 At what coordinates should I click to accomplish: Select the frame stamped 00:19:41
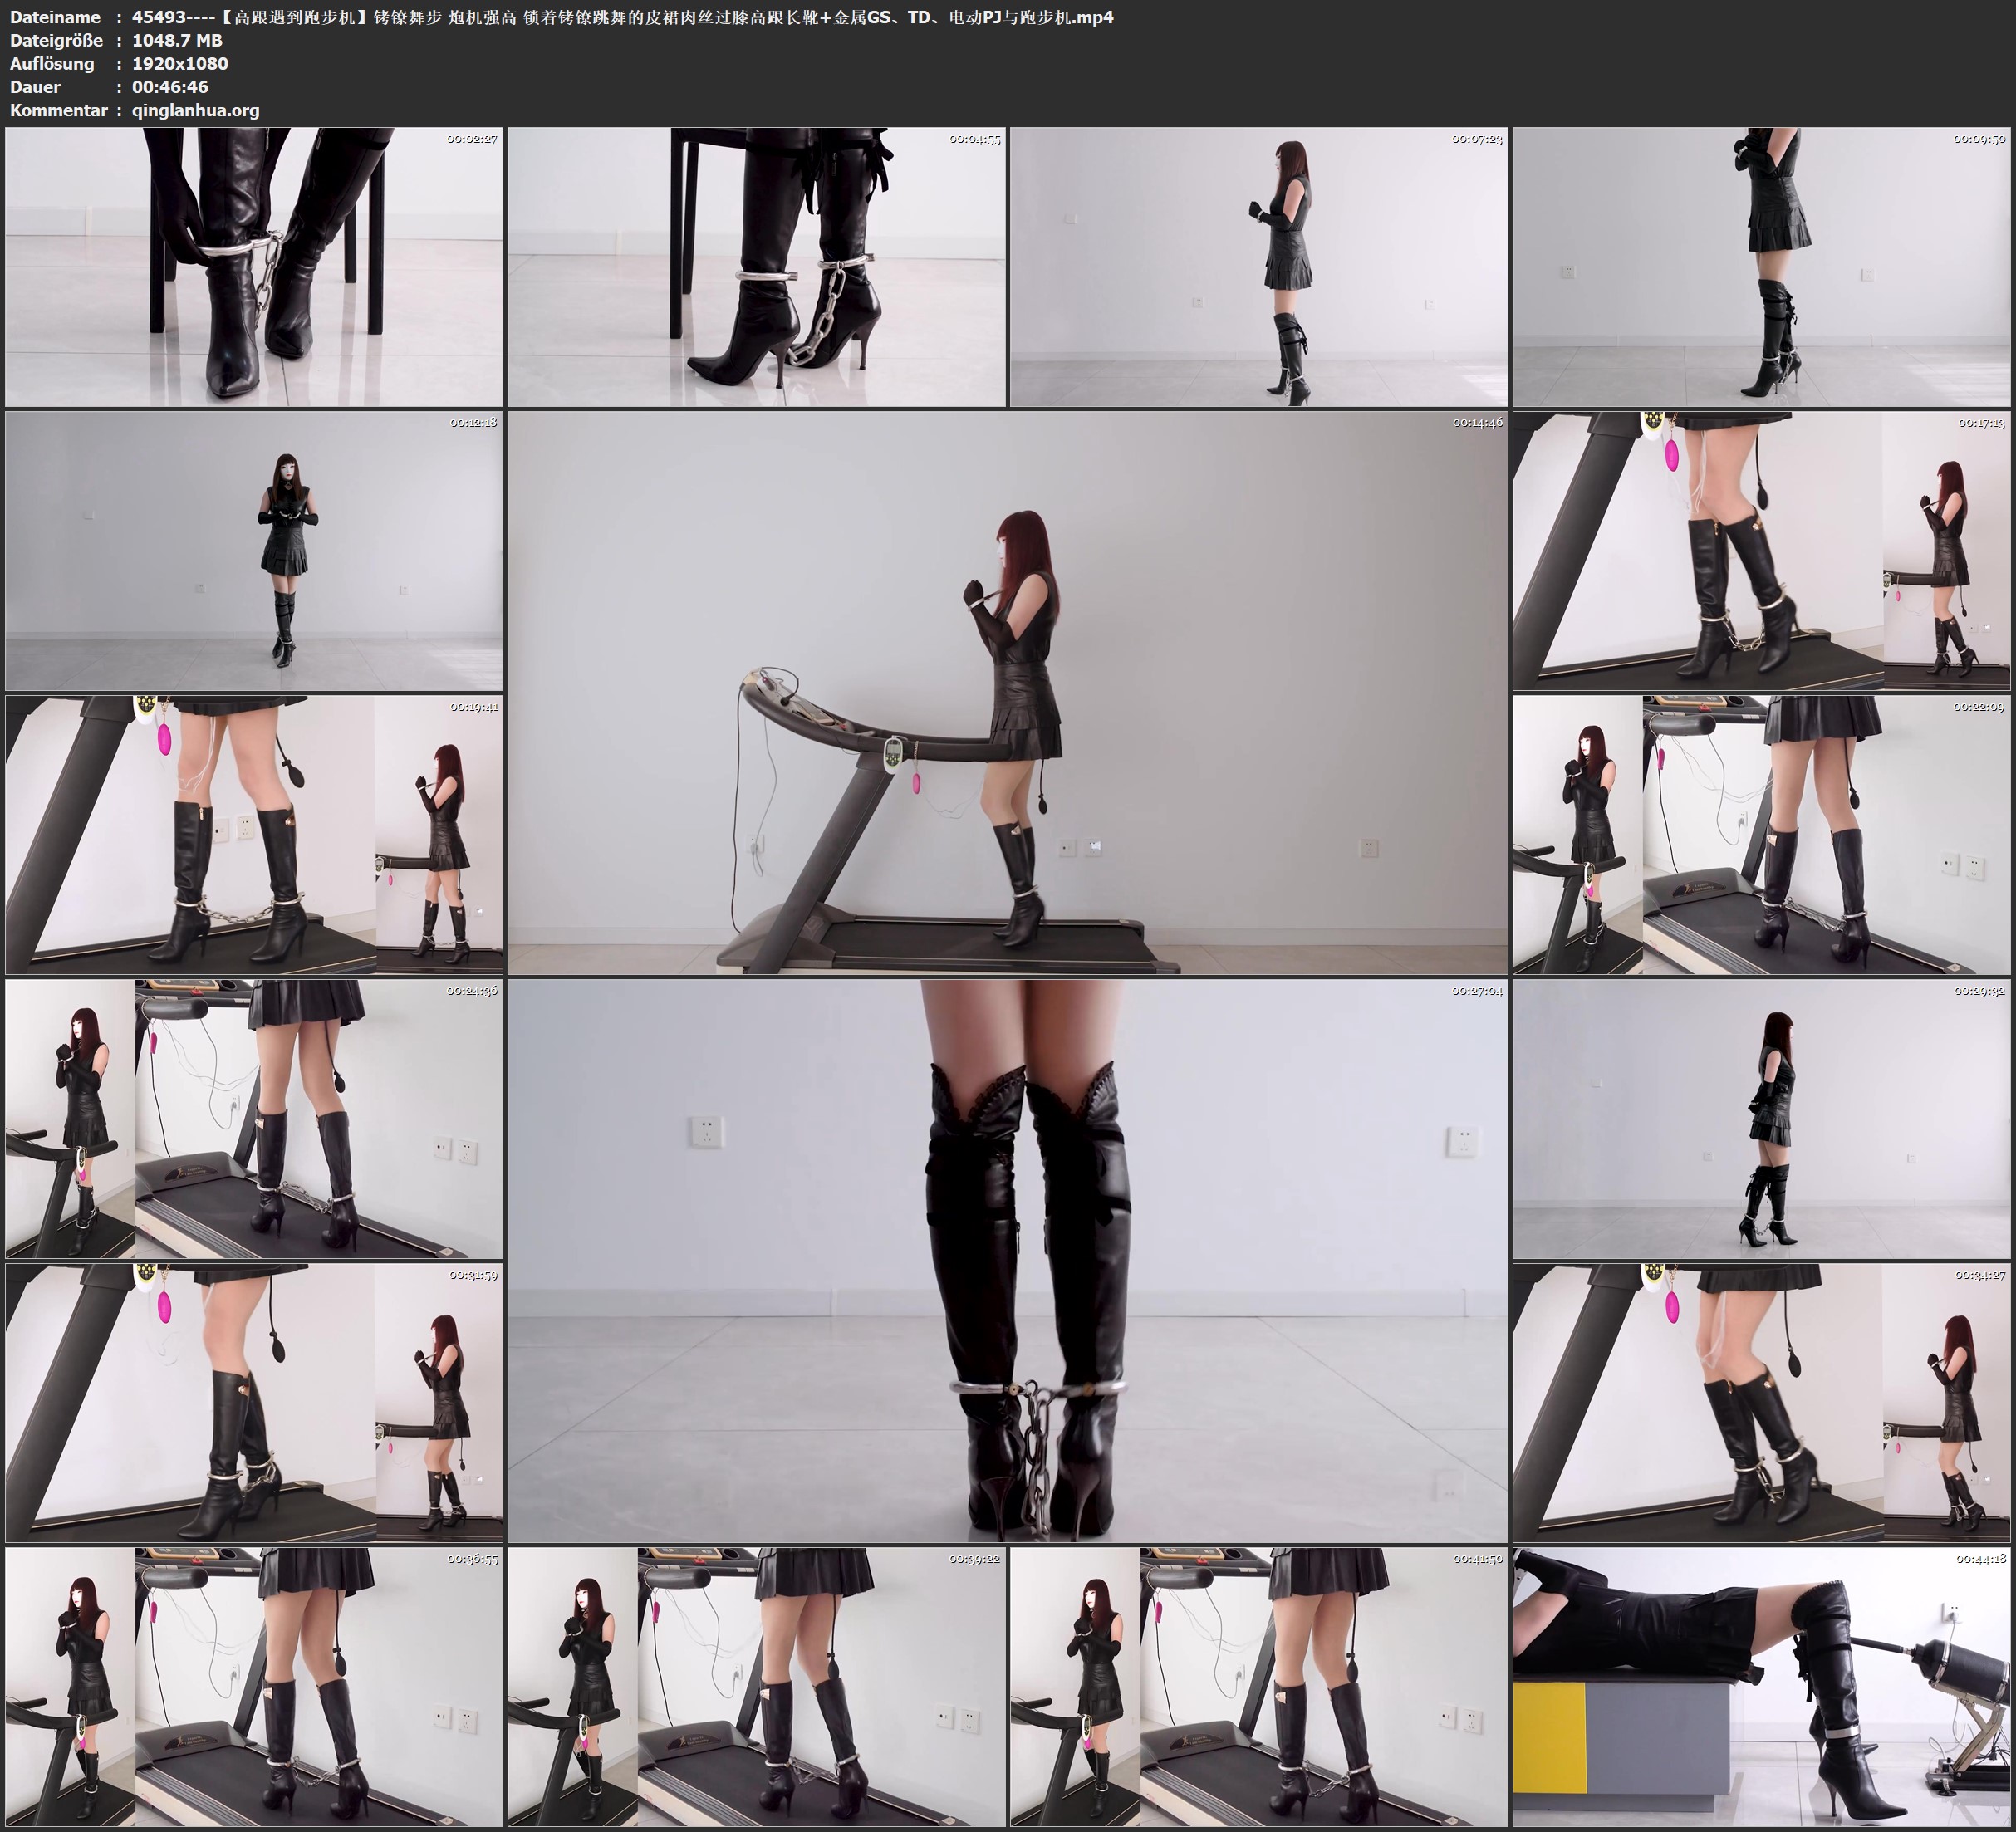point(254,834)
